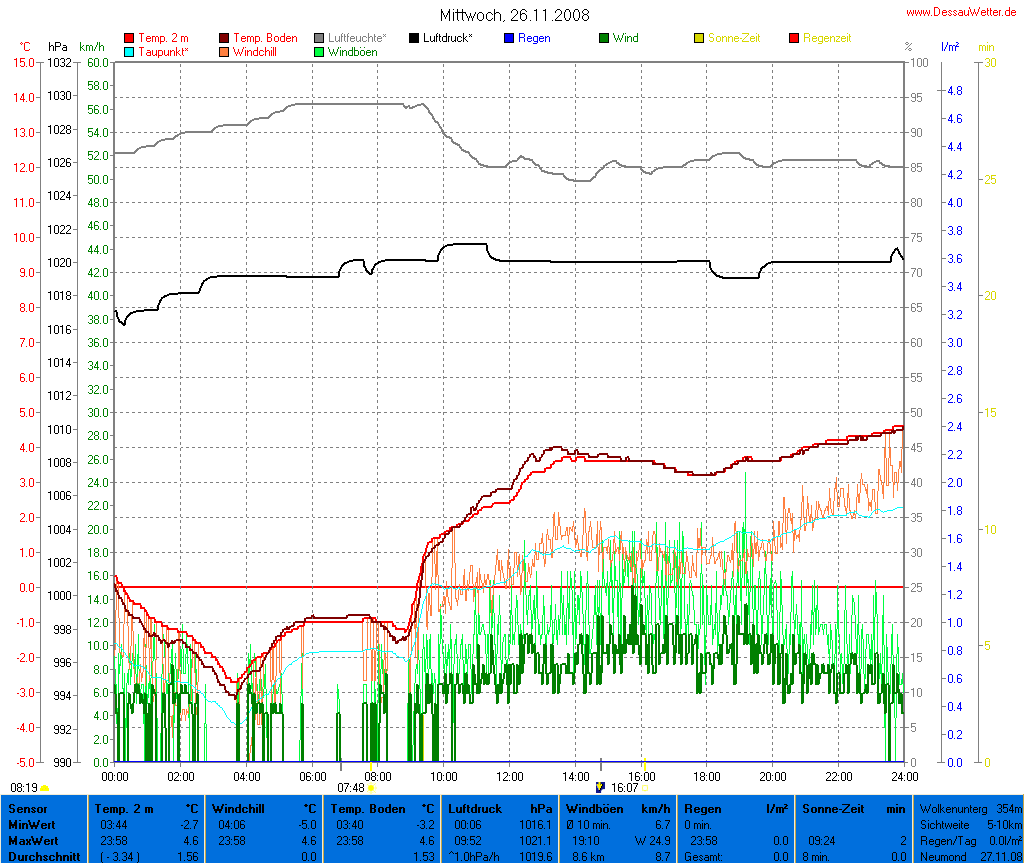Click the Wolkenunterg. 354m info line
This screenshot has height=863, width=1024.
point(968,808)
